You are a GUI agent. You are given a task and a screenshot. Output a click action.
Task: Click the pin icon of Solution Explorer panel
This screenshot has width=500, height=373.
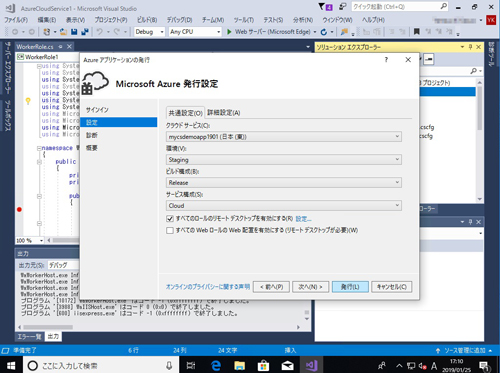click(x=470, y=47)
